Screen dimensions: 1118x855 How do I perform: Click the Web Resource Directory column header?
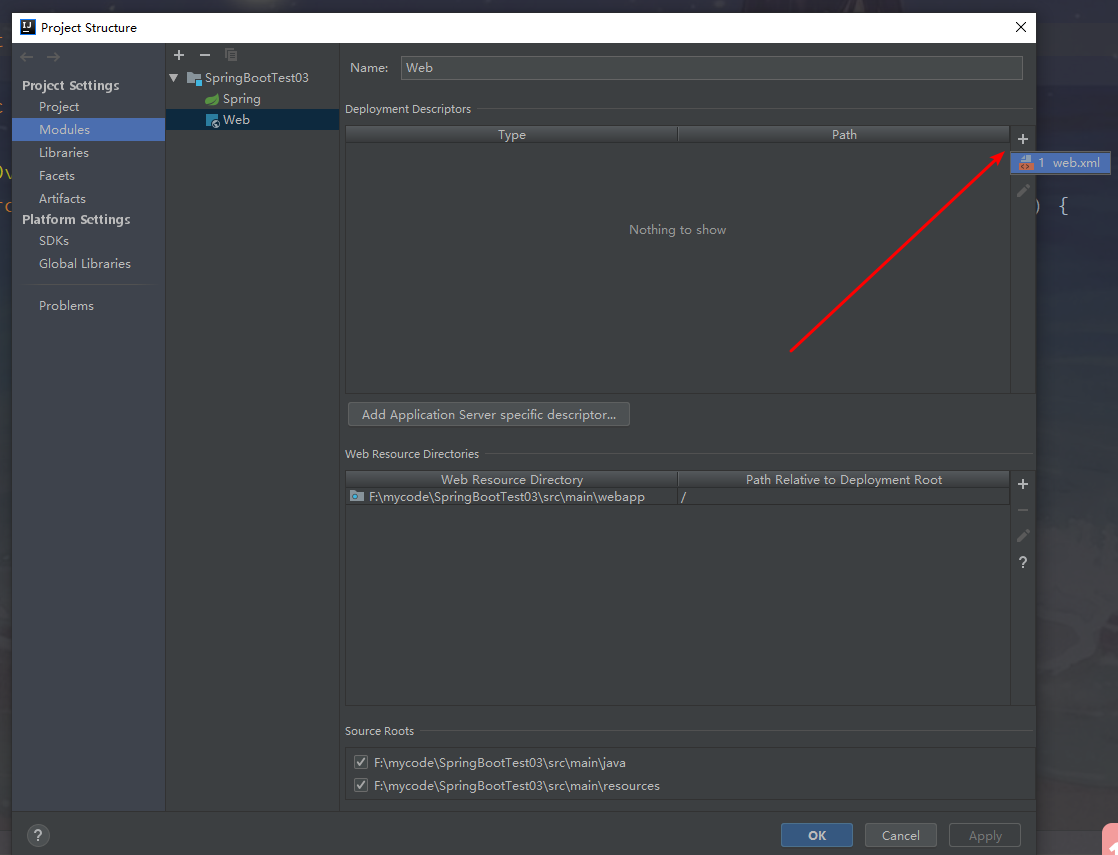[511, 479]
